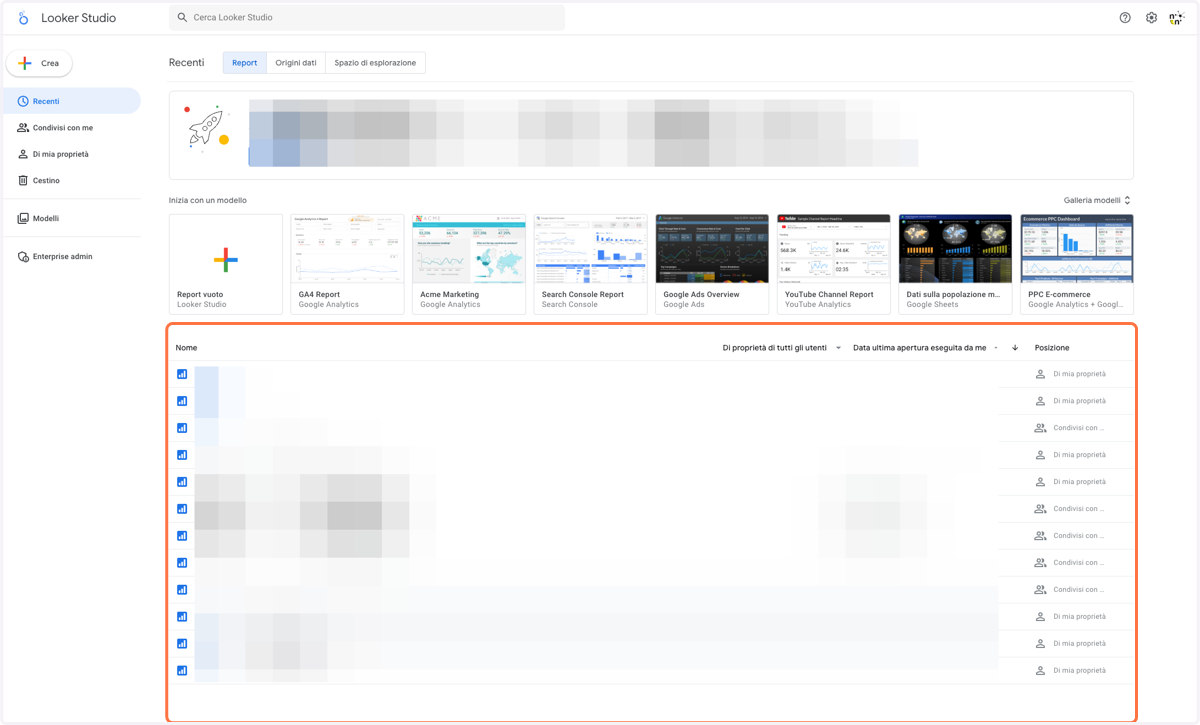Switch to Spazio di esplorazione tab
The height and width of the screenshot is (725, 1200).
[375, 63]
